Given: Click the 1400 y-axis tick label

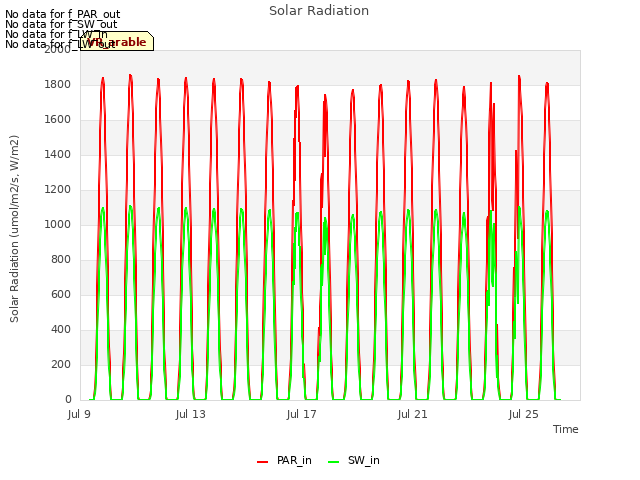Looking at the screenshot, I should tap(58, 154).
